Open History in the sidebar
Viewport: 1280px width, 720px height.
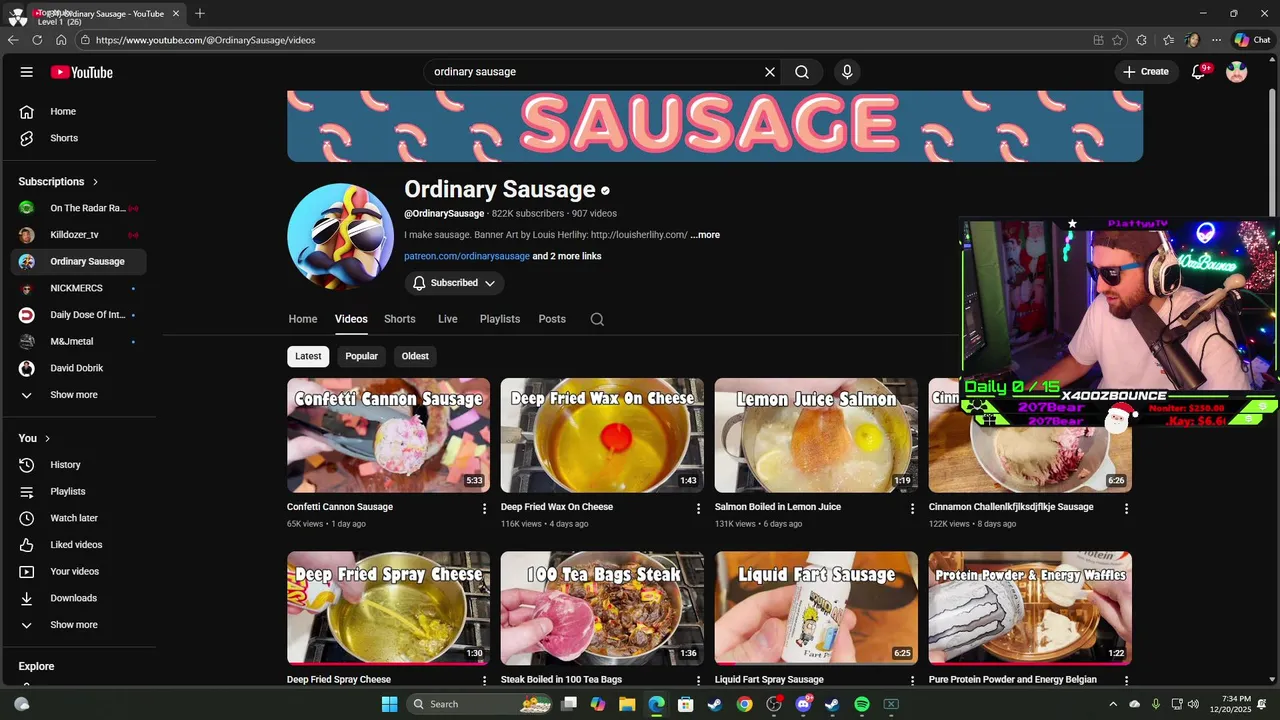point(78,465)
